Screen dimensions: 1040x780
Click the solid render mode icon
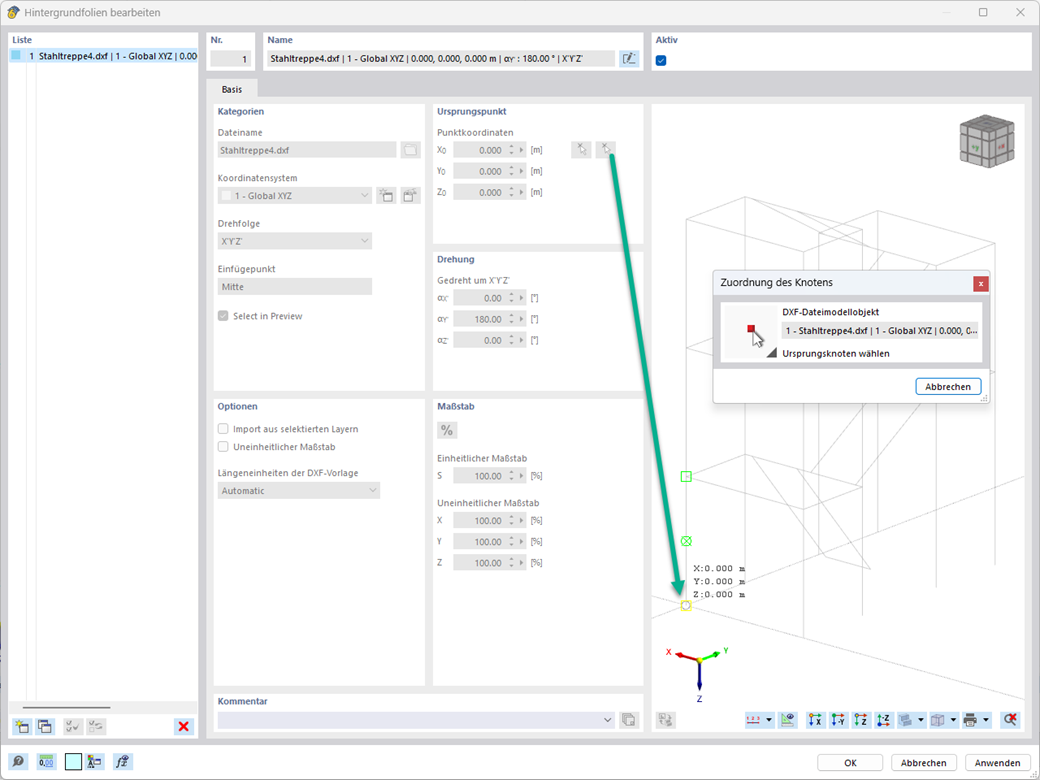pyautogui.click(x=905, y=720)
